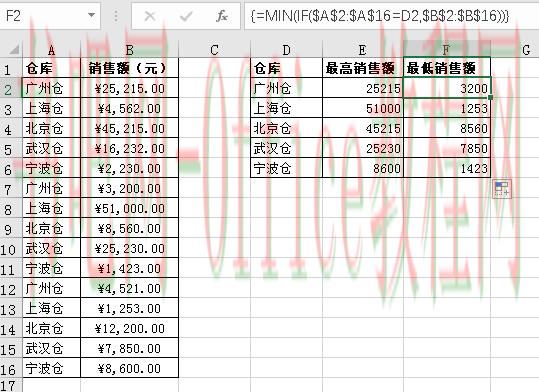The image size is (539, 392).
Task: Click the select-all corner triangle
Action: (14, 50)
